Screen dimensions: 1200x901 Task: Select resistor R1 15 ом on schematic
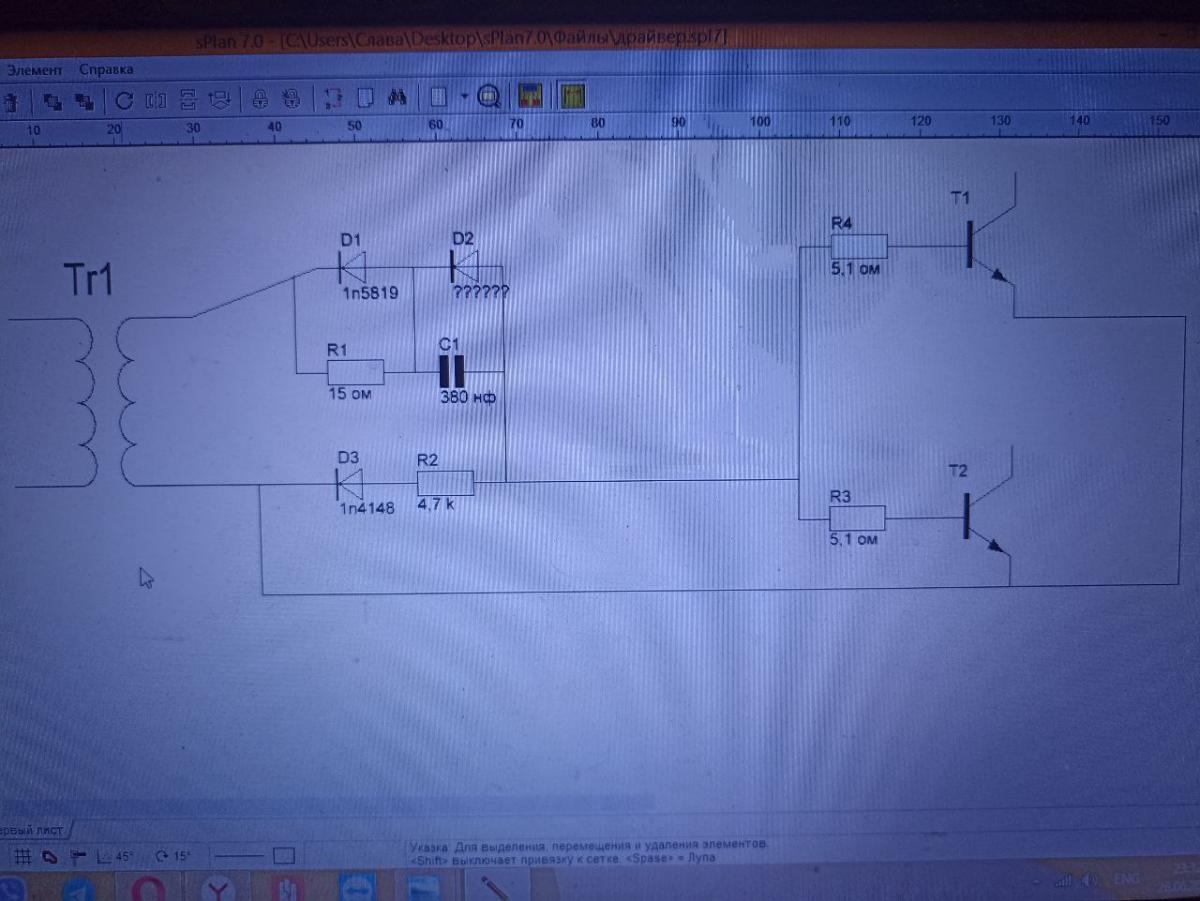pos(355,372)
